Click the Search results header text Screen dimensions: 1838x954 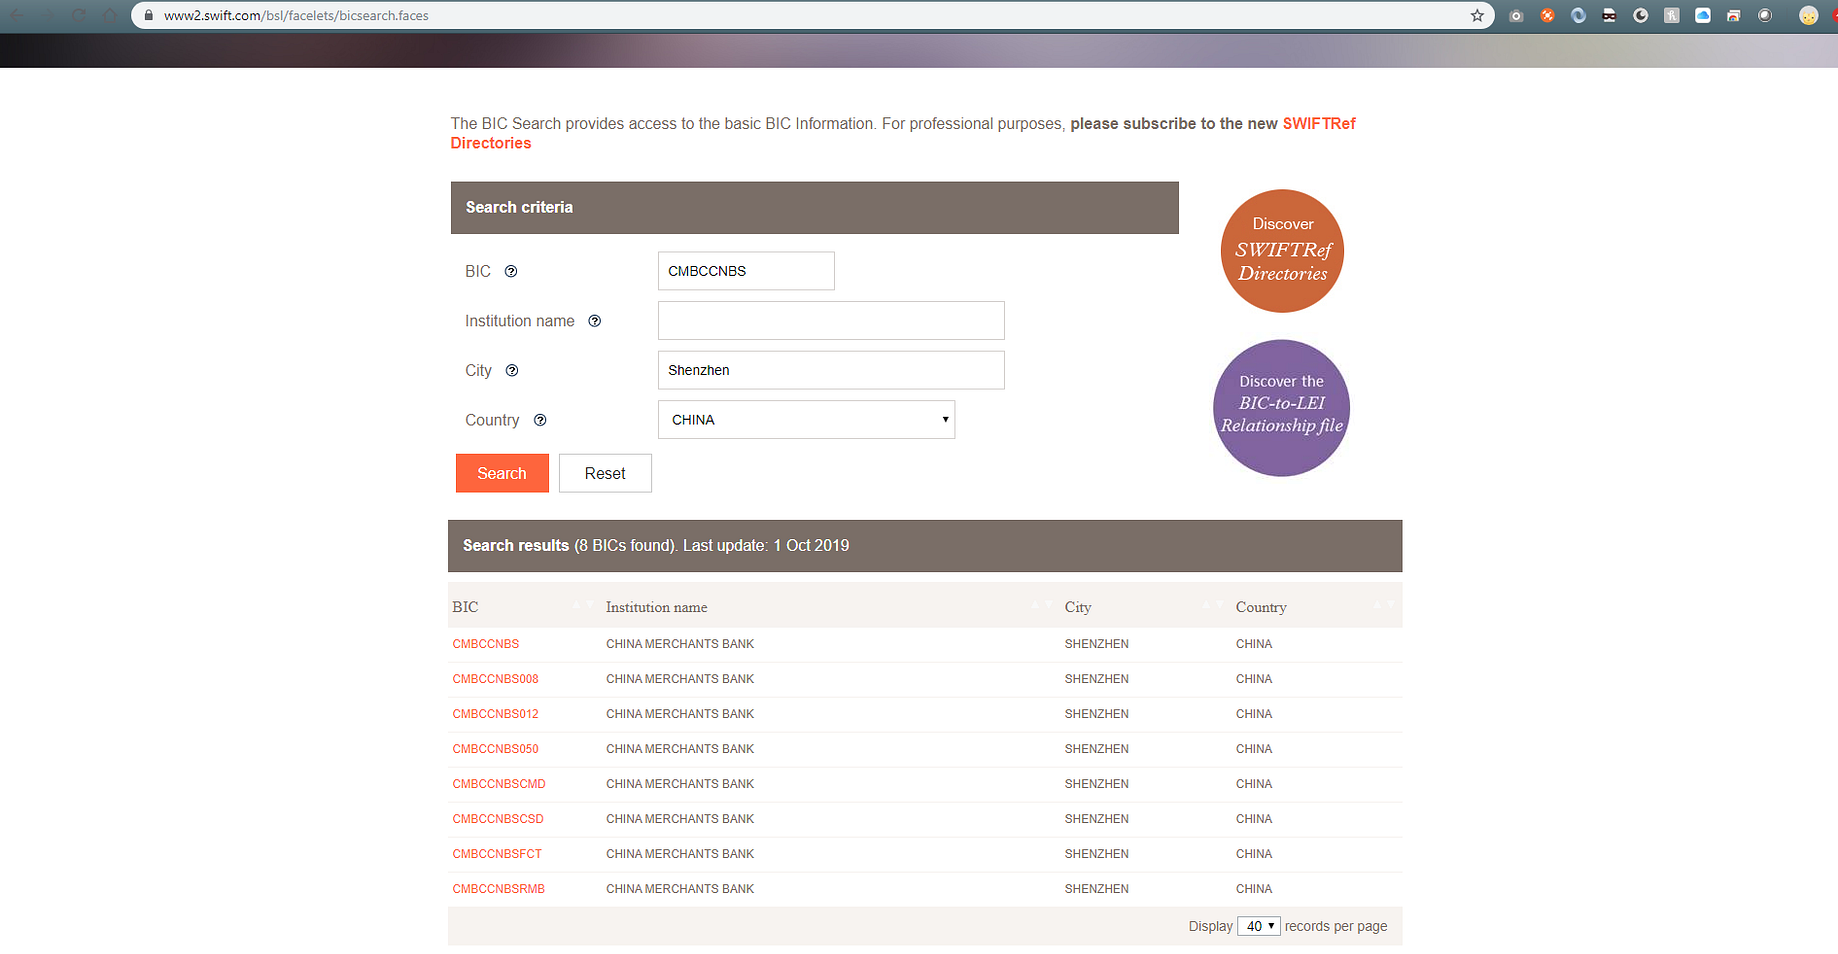point(656,546)
